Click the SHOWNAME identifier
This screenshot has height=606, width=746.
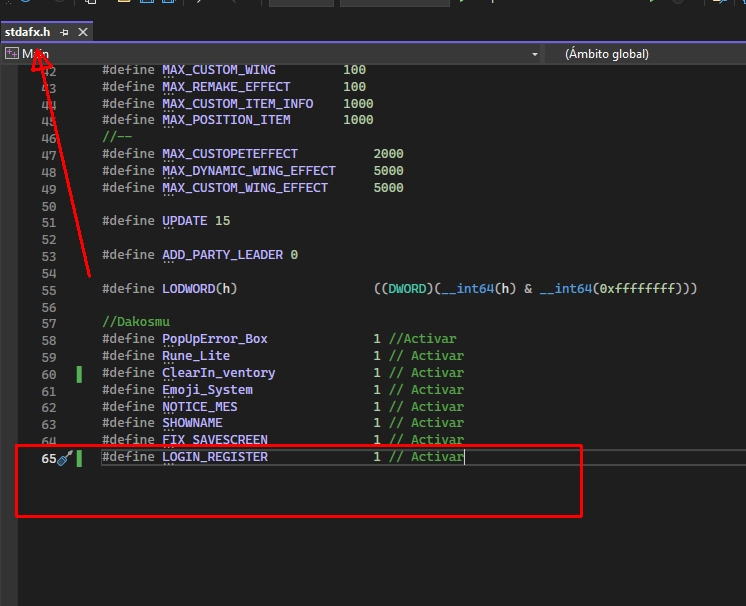click(192, 423)
